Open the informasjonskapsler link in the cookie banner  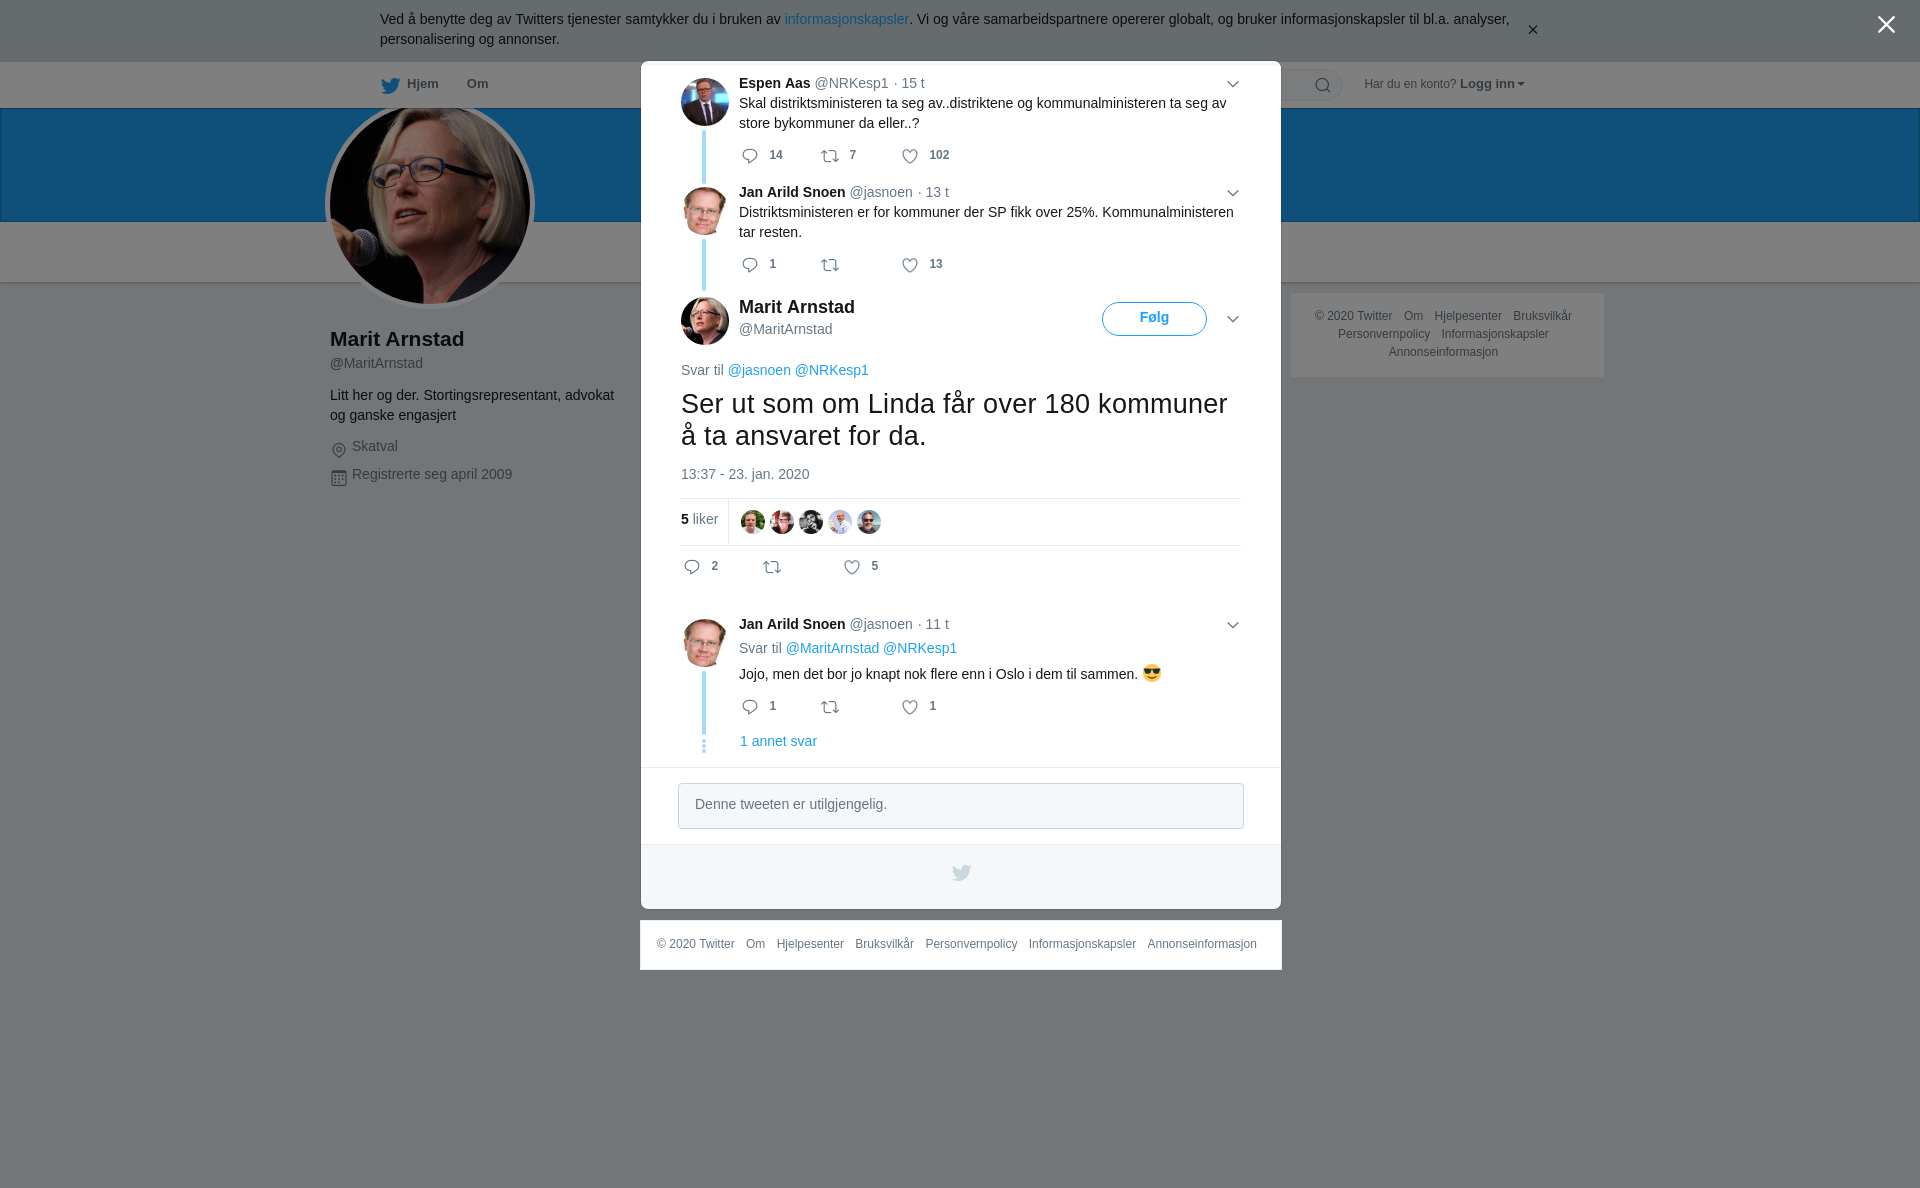(846, 19)
